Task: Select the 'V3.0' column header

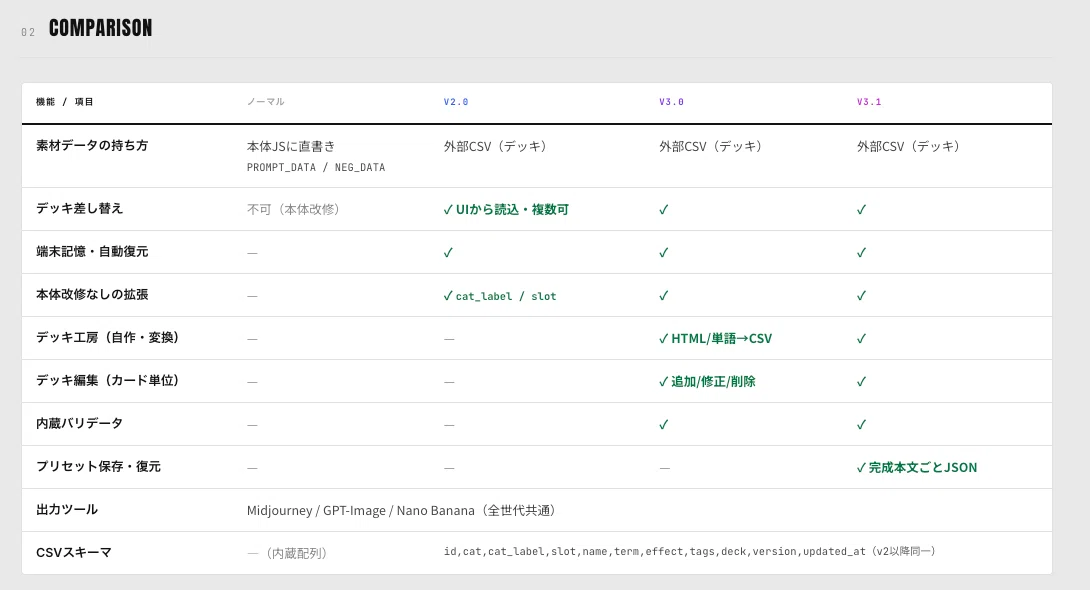Action: 672,101
